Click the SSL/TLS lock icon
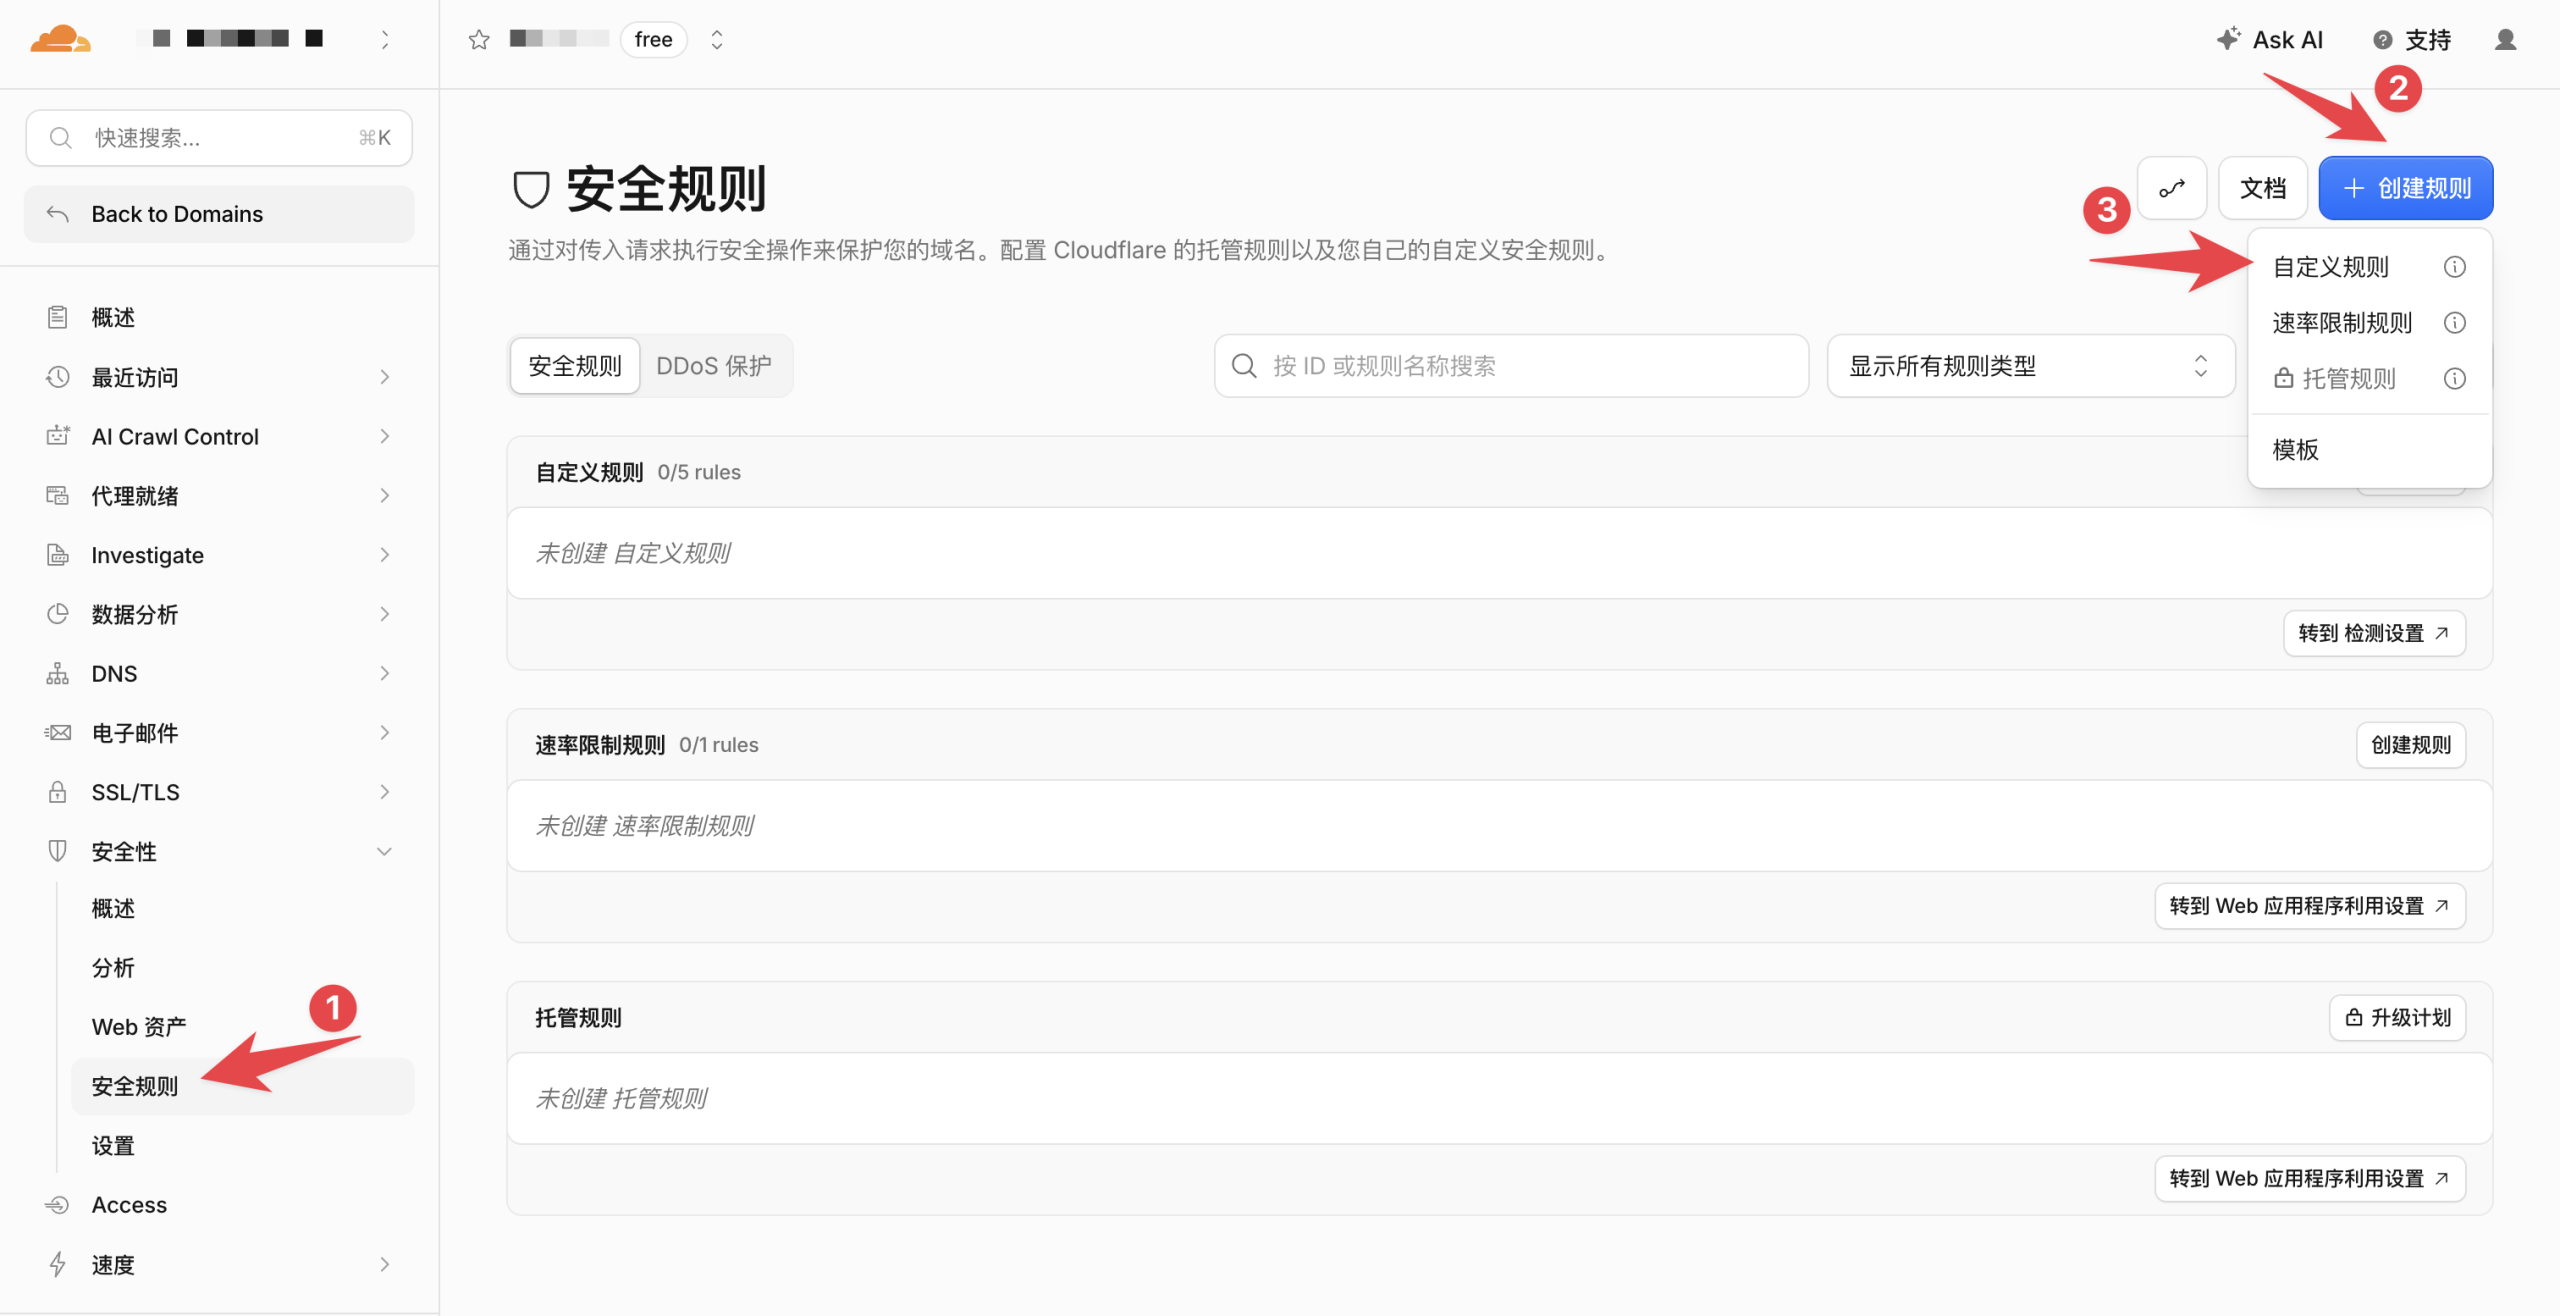The height and width of the screenshot is (1316, 2560). coord(58,792)
